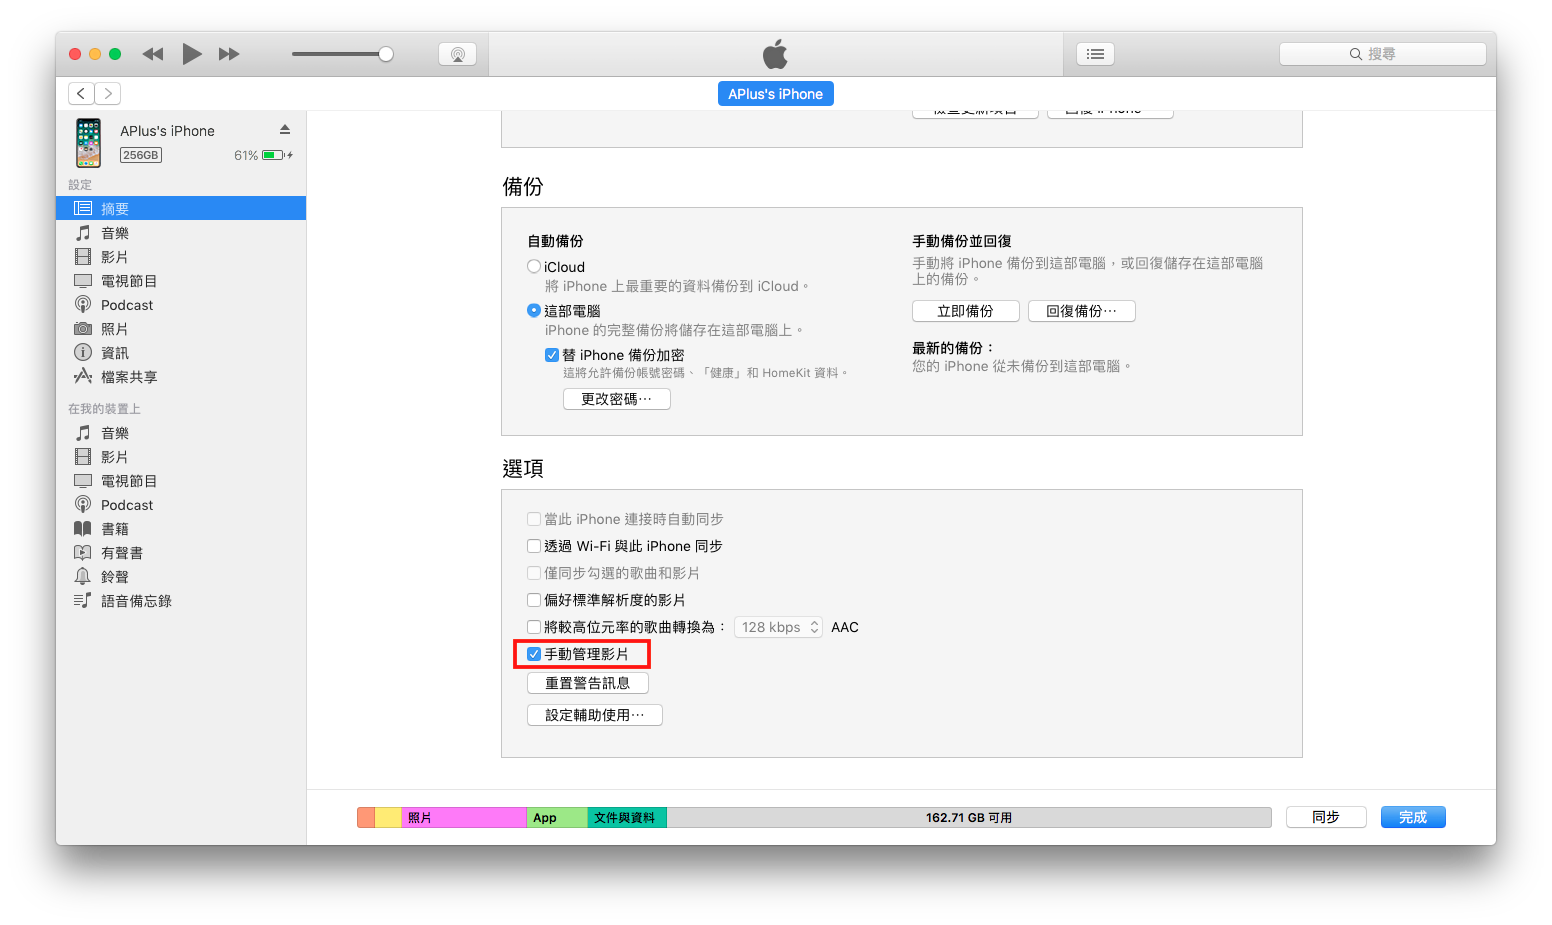Click the 同步 button
Viewport: 1552px width, 925px height.
click(x=1326, y=817)
